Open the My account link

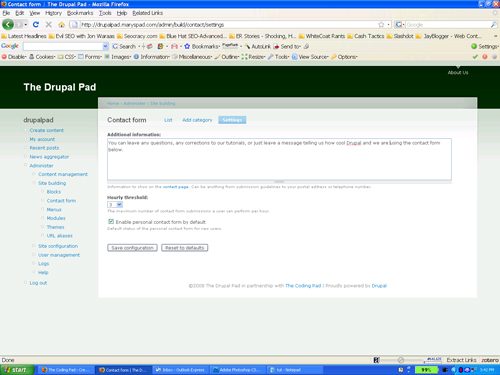tap(42, 139)
